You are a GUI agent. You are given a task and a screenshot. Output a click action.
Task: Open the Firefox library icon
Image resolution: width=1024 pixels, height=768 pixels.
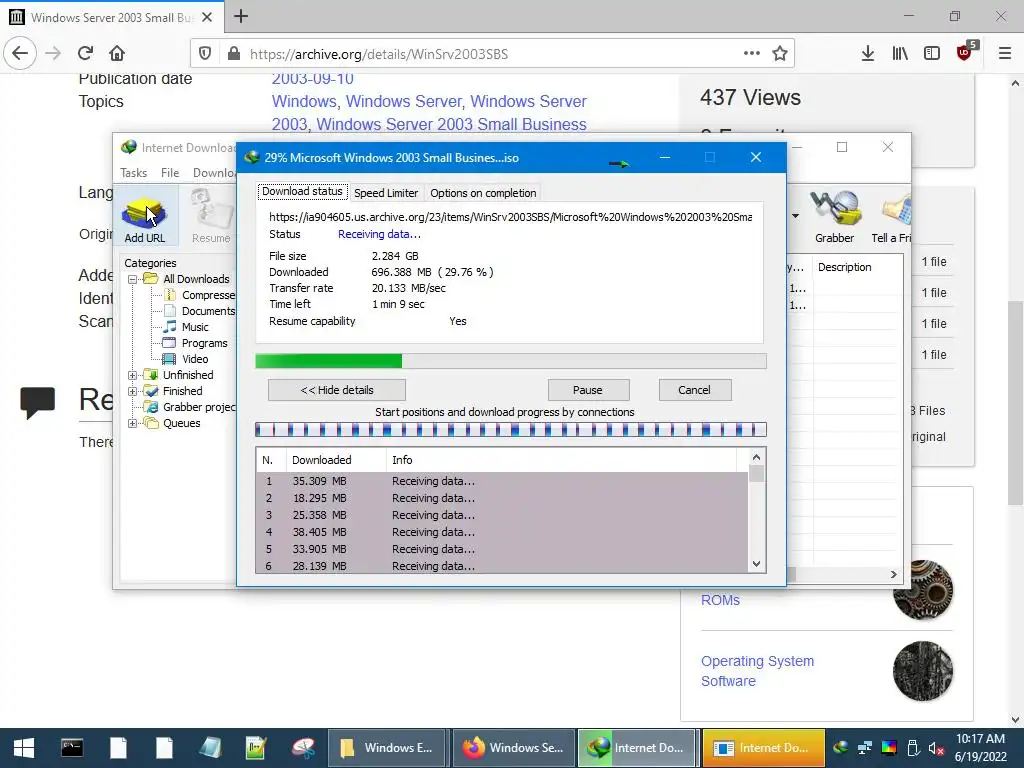pos(900,54)
